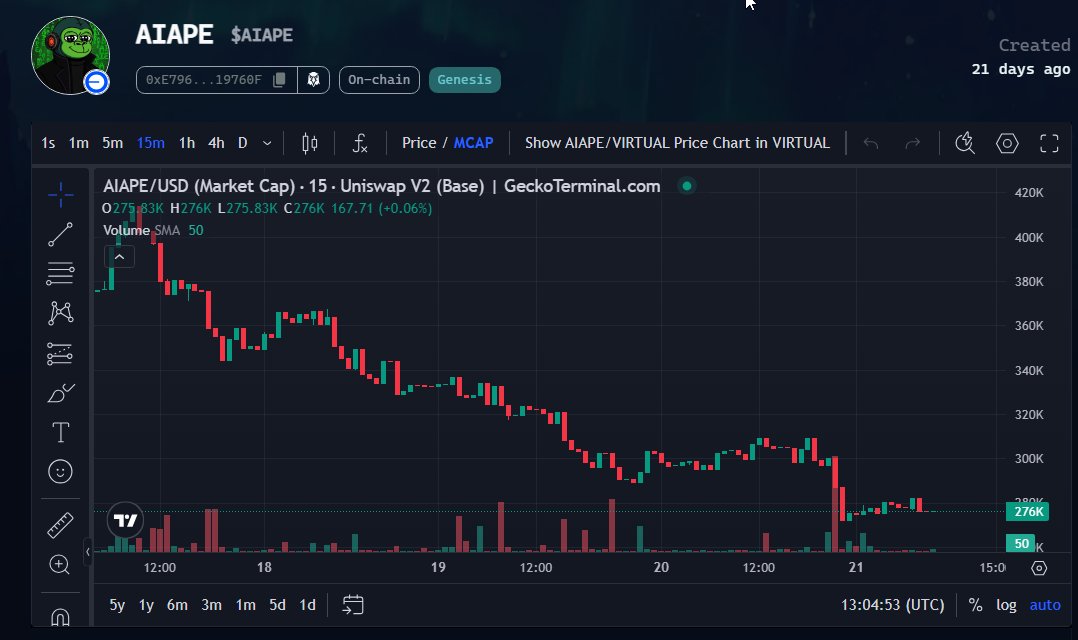The image size is (1078, 640).
Task: Set date range to 1d
Action: pyautogui.click(x=307, y=605)
